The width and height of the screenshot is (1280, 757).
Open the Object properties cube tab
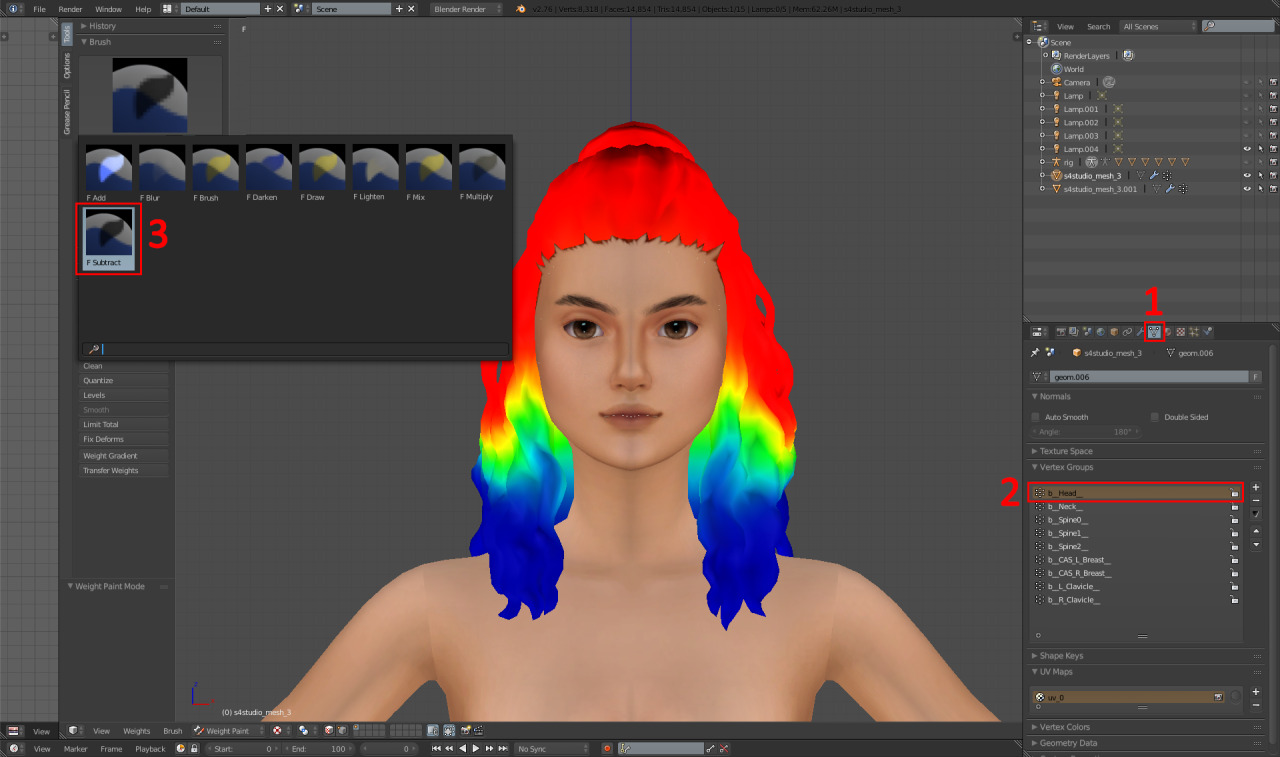pyautogui.click(x=1114, y=331)
